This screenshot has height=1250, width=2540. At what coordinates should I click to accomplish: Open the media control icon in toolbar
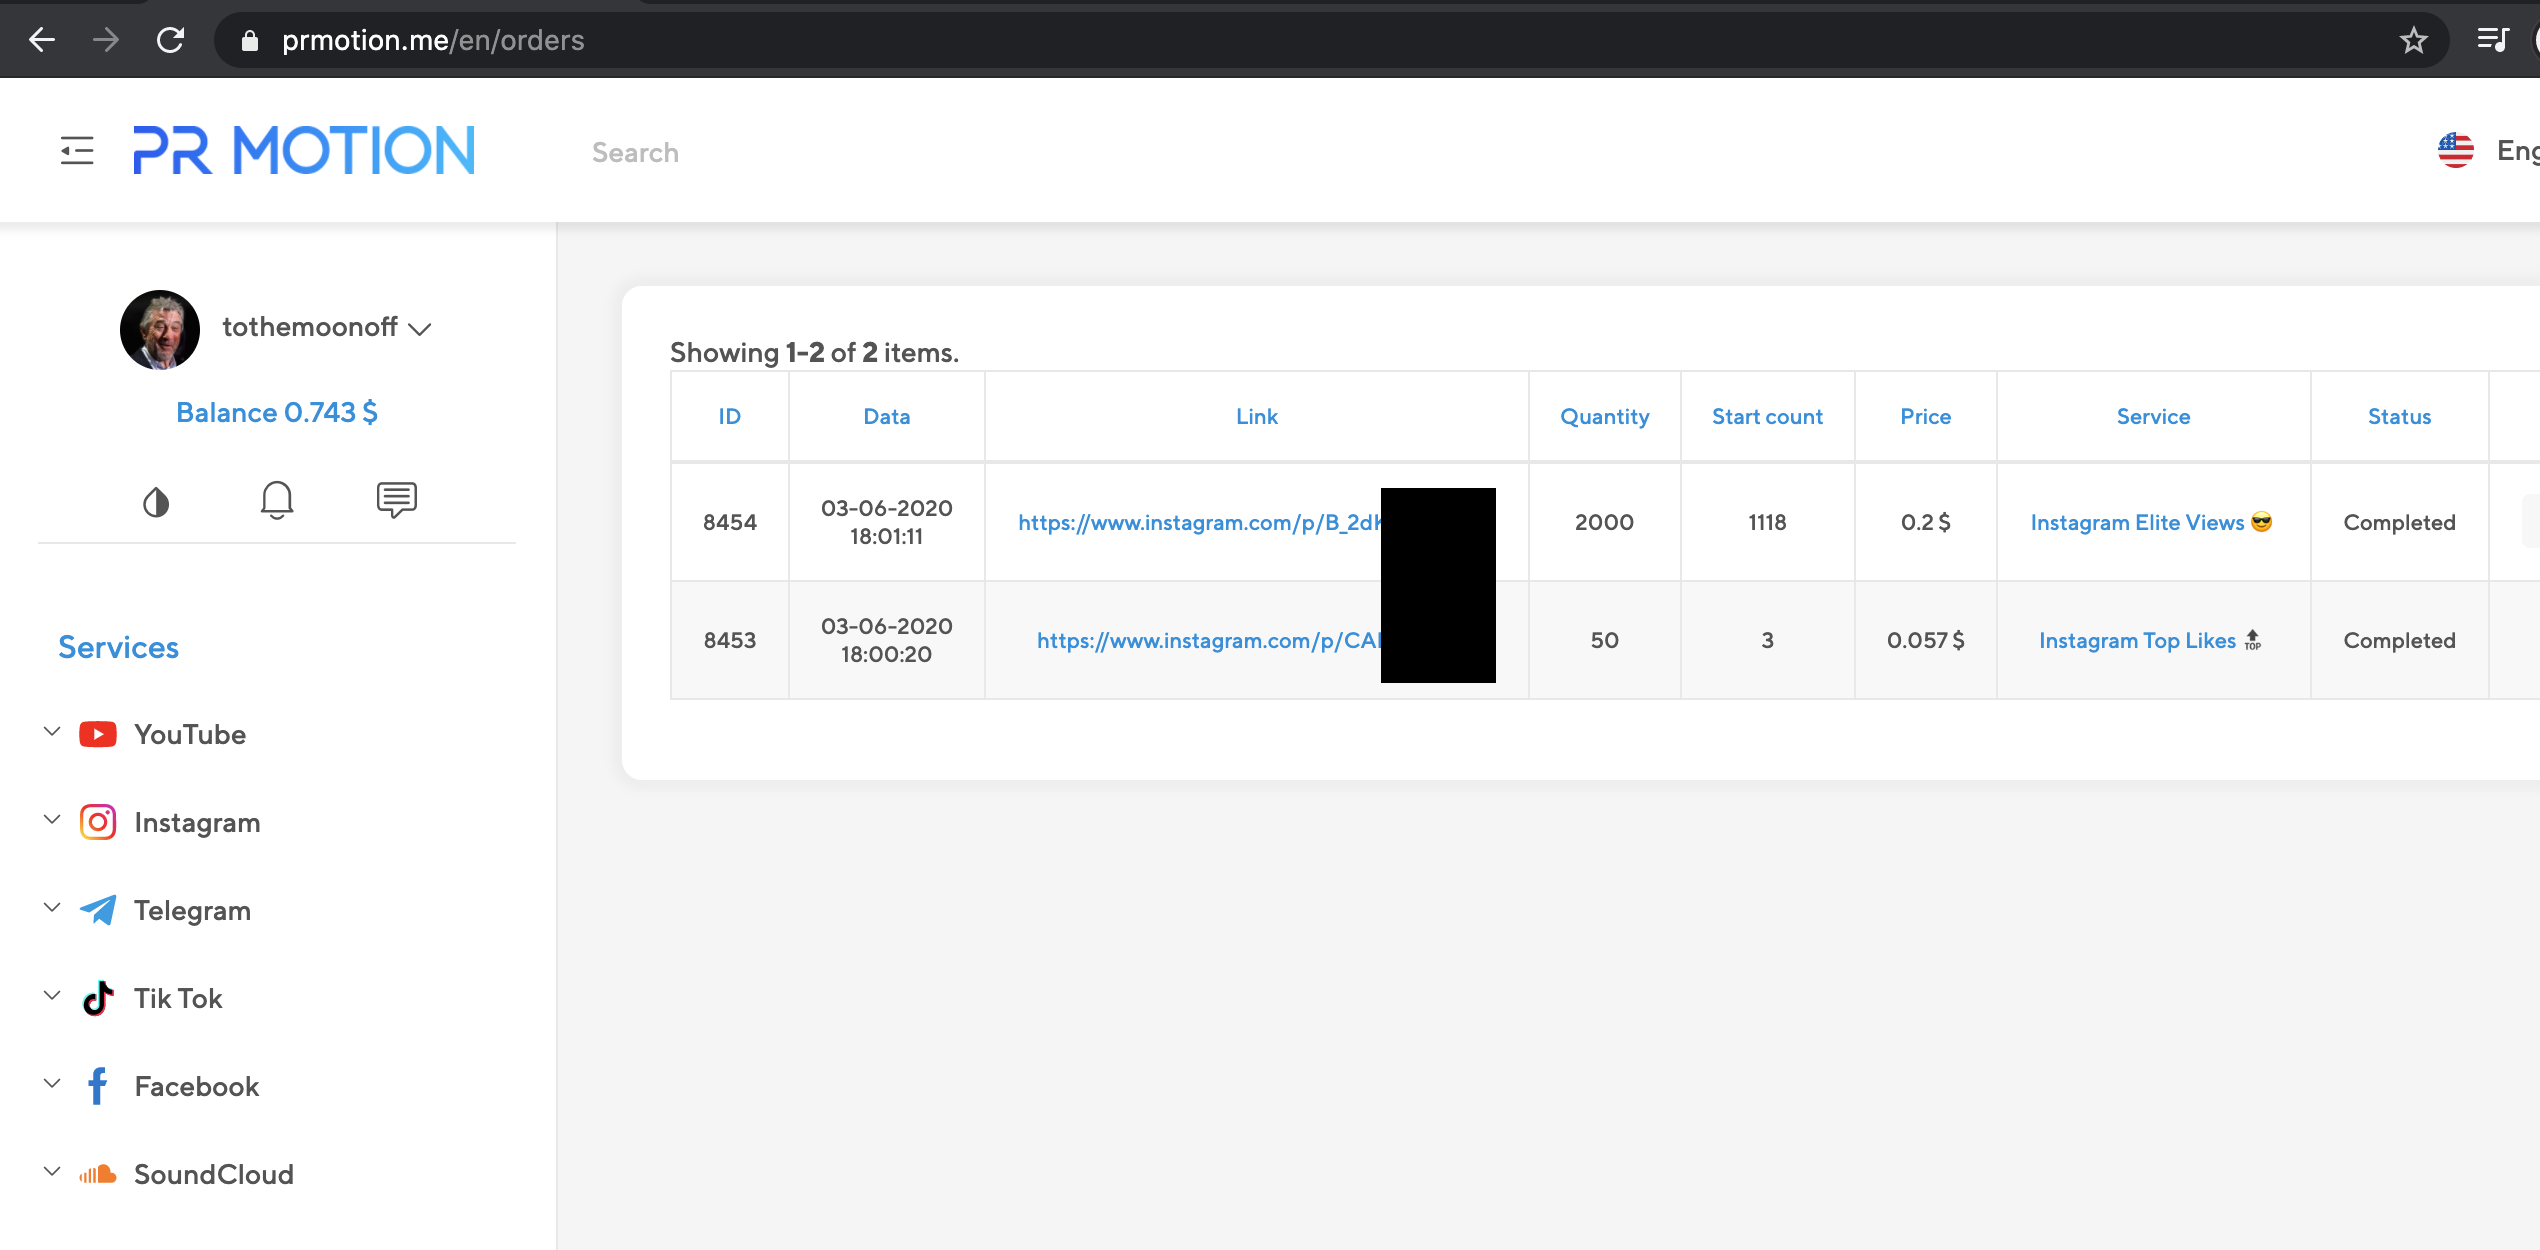click(x=2493, y=40)
